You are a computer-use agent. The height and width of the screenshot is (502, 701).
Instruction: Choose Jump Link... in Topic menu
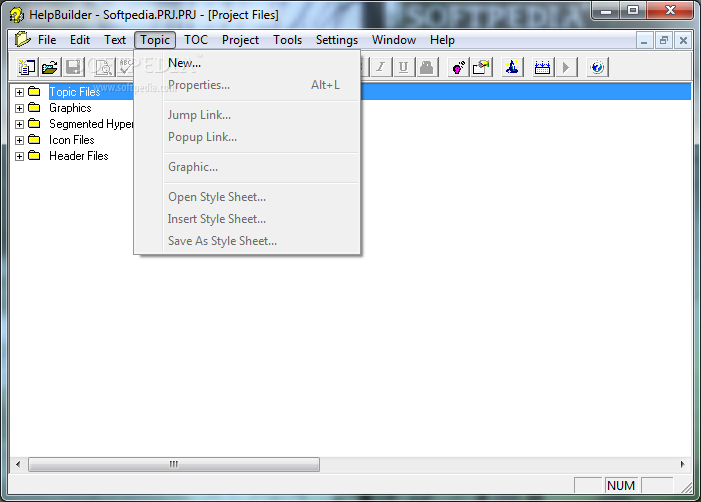click(262, 115)
